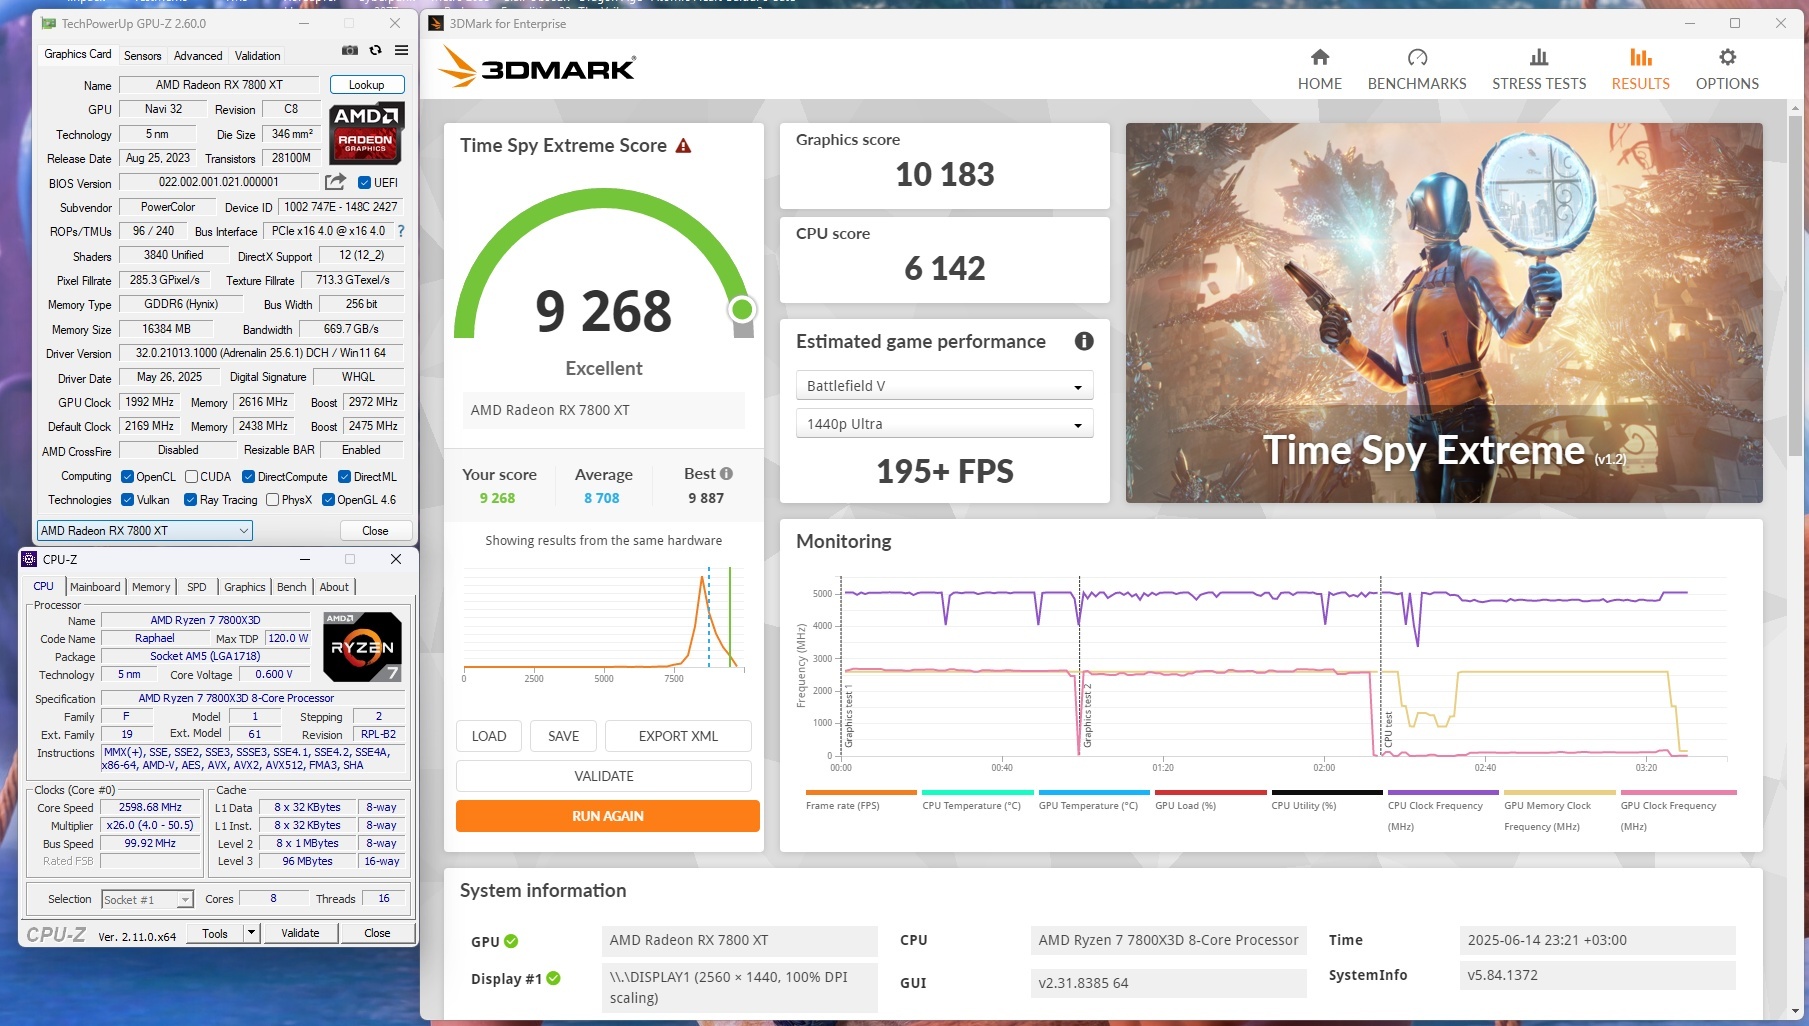Switch to GPU-Z Validation tab
Viewport: 1809px width, 1026px height.
[x=257, y=56]
